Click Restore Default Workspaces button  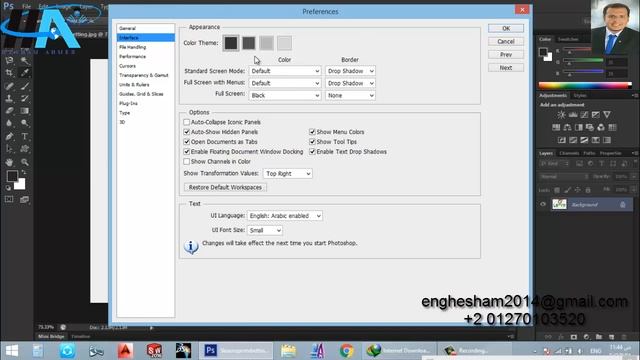pyautogui.click(x=225, y=187)
